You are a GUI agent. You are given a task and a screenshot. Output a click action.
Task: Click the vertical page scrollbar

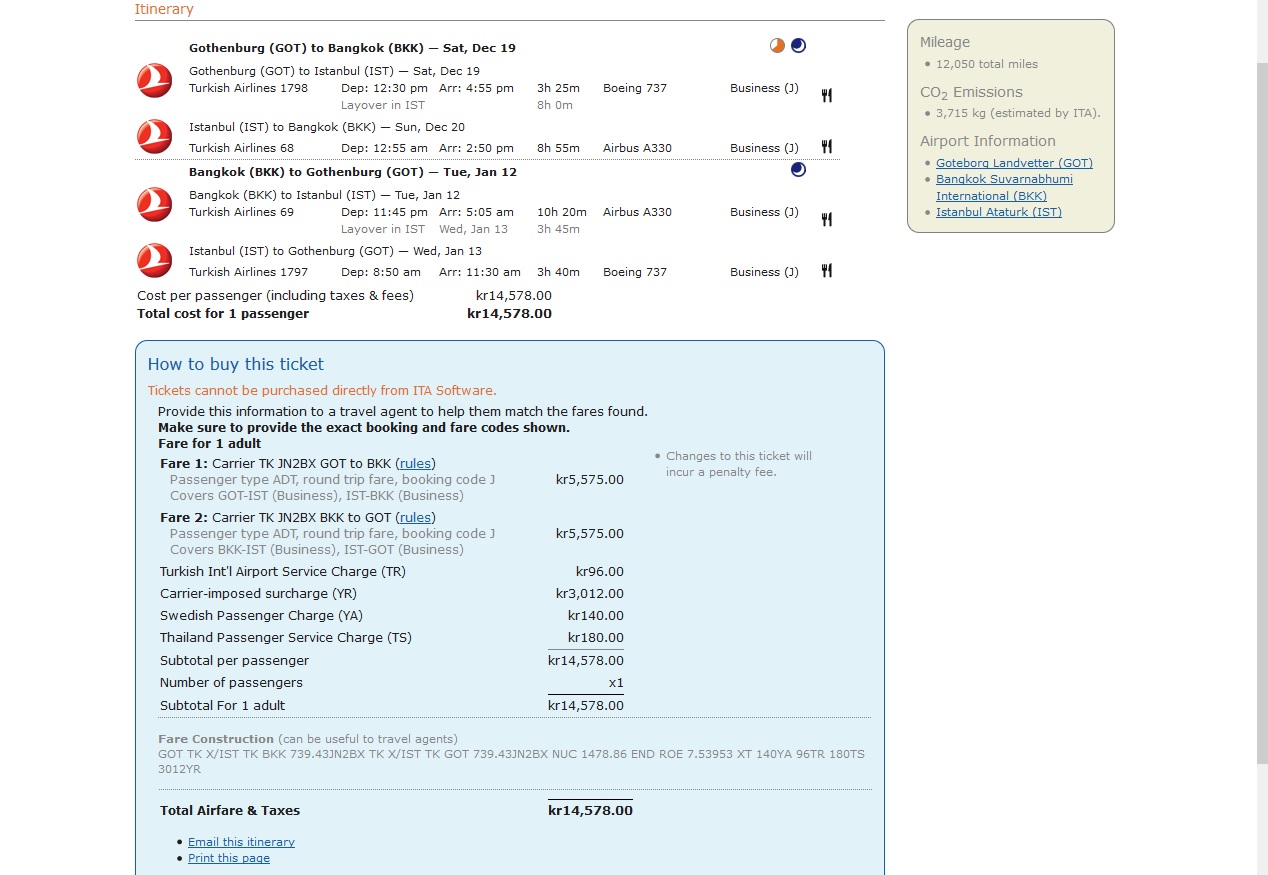1262,400
